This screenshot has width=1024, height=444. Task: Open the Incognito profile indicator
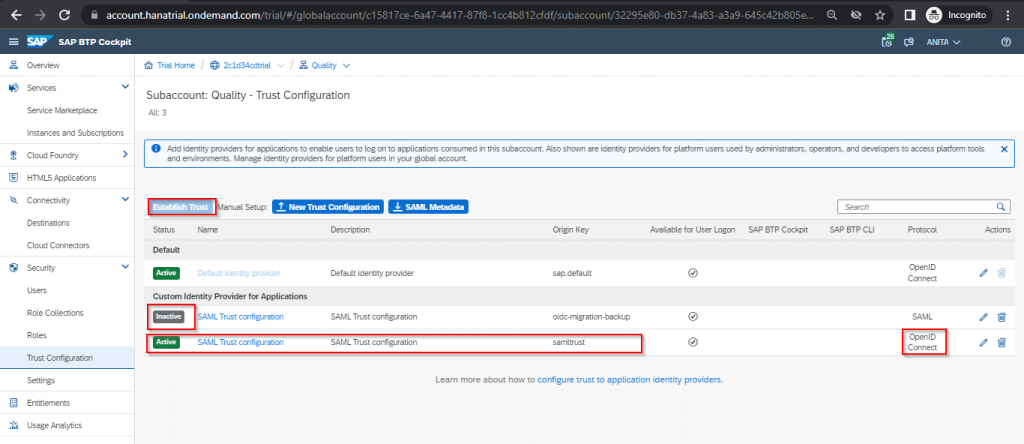point(956,14)
